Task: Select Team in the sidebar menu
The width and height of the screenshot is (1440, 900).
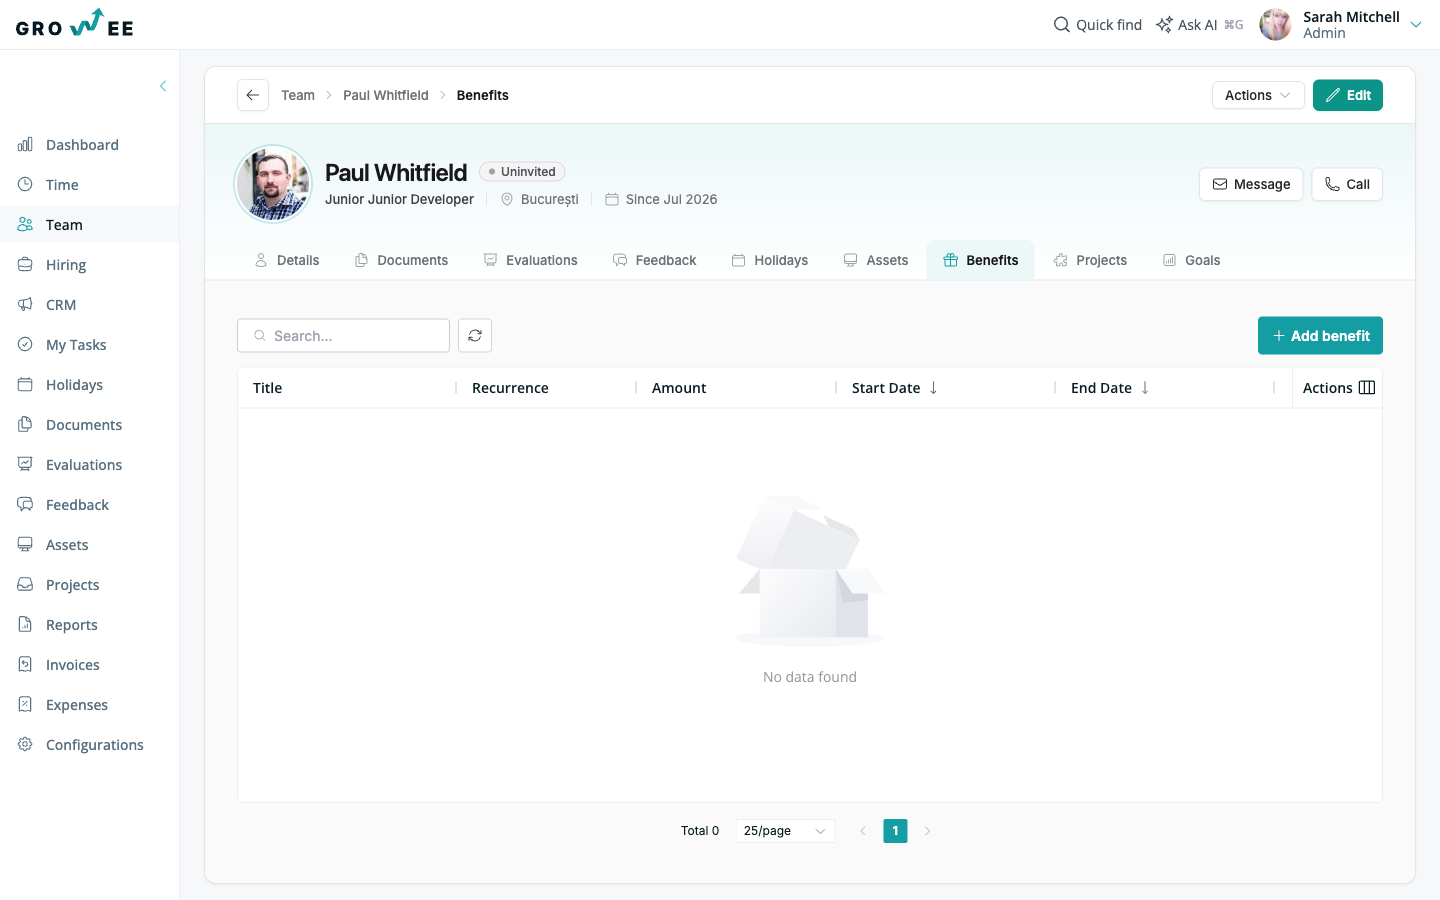Action: [90, 225]
